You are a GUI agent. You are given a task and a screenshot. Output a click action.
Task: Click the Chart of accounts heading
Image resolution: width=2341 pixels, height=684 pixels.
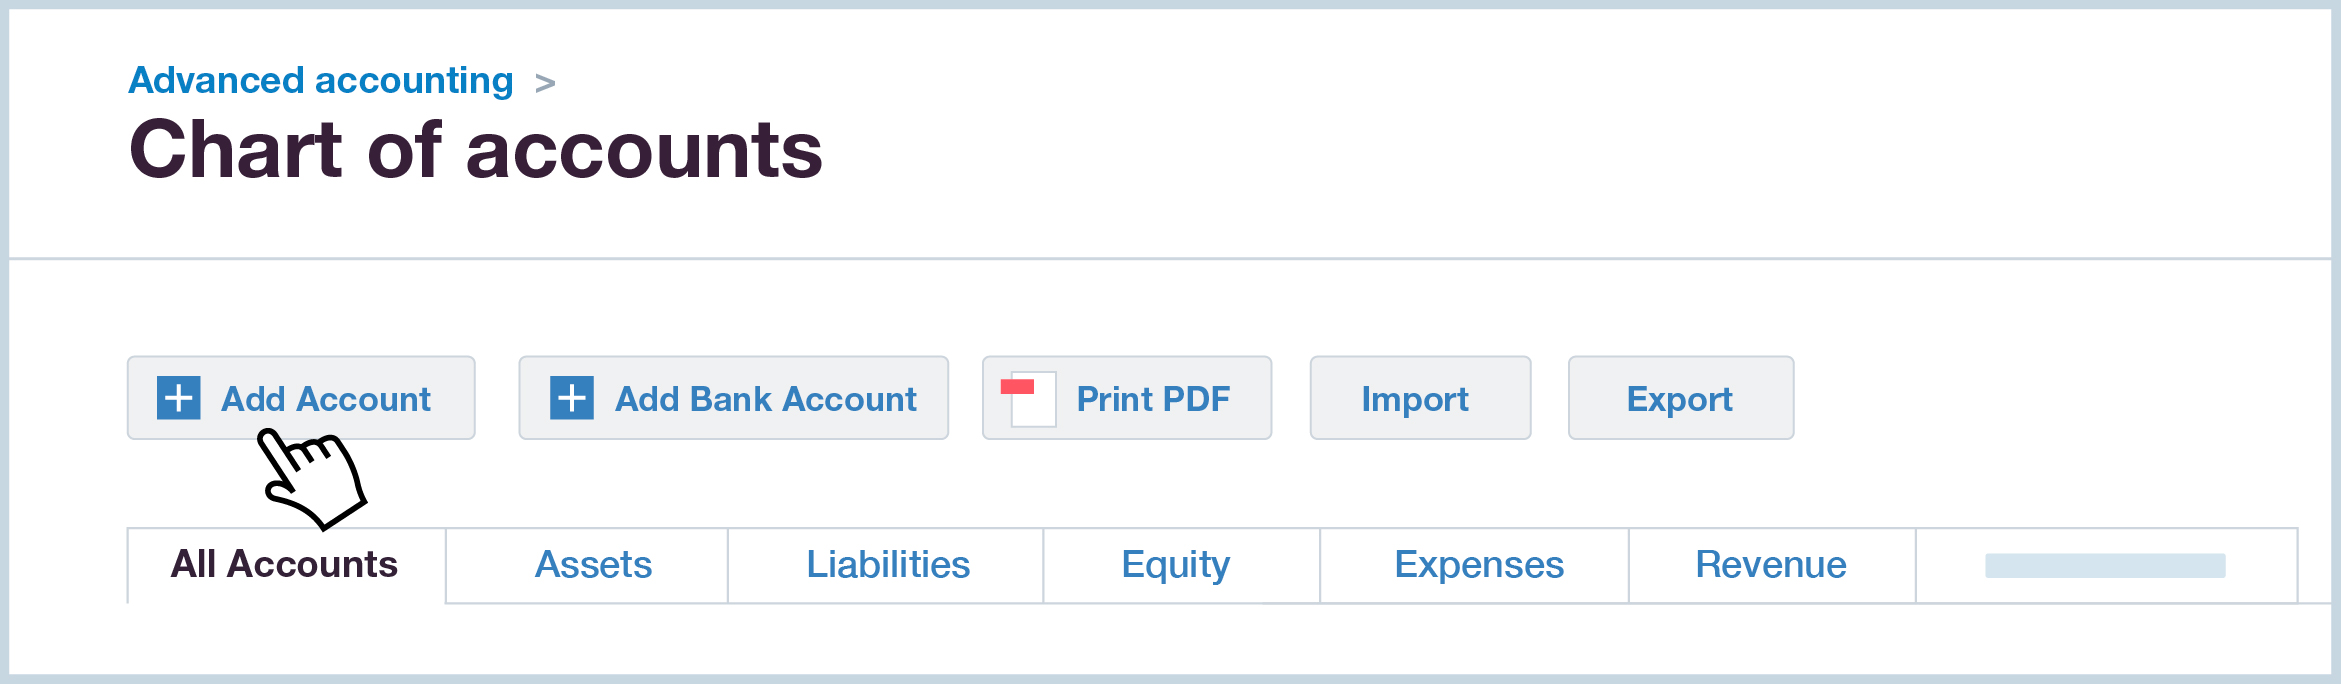click(x=478, y=150)
